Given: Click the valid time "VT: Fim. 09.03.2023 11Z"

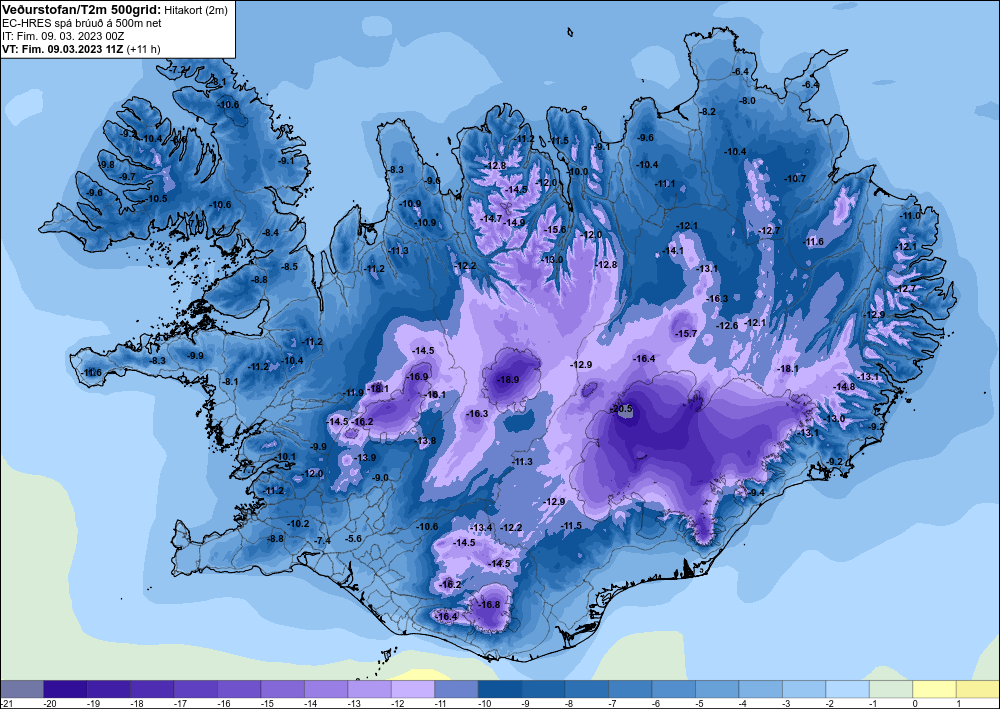Looking at the screenshot, I should [64, 49].
